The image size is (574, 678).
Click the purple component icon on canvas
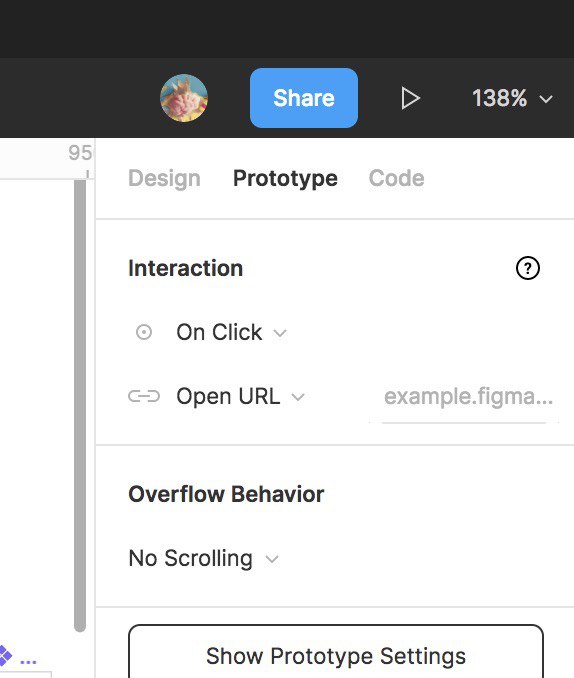[4, 655]
